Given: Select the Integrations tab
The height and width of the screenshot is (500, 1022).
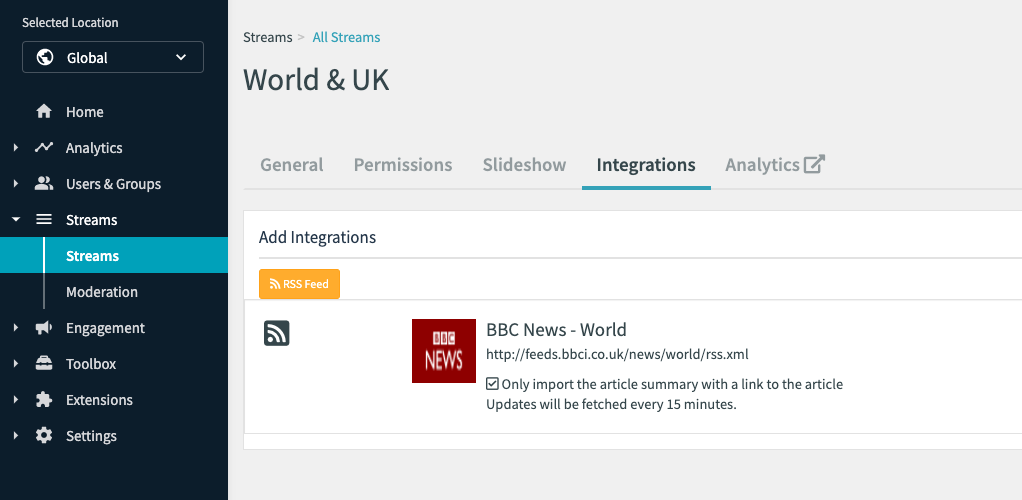Looking at the screenshot, I should [646, 165].
